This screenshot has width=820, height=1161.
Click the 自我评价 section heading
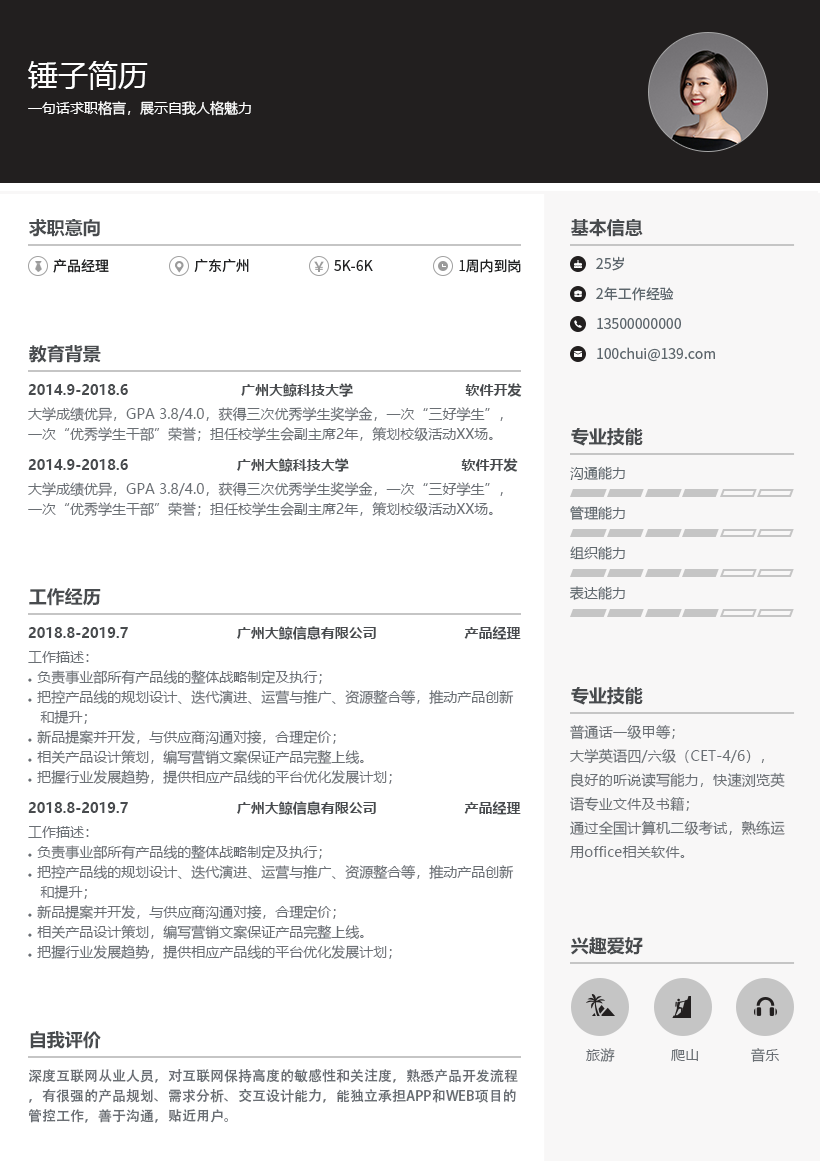coord(64,1040)
